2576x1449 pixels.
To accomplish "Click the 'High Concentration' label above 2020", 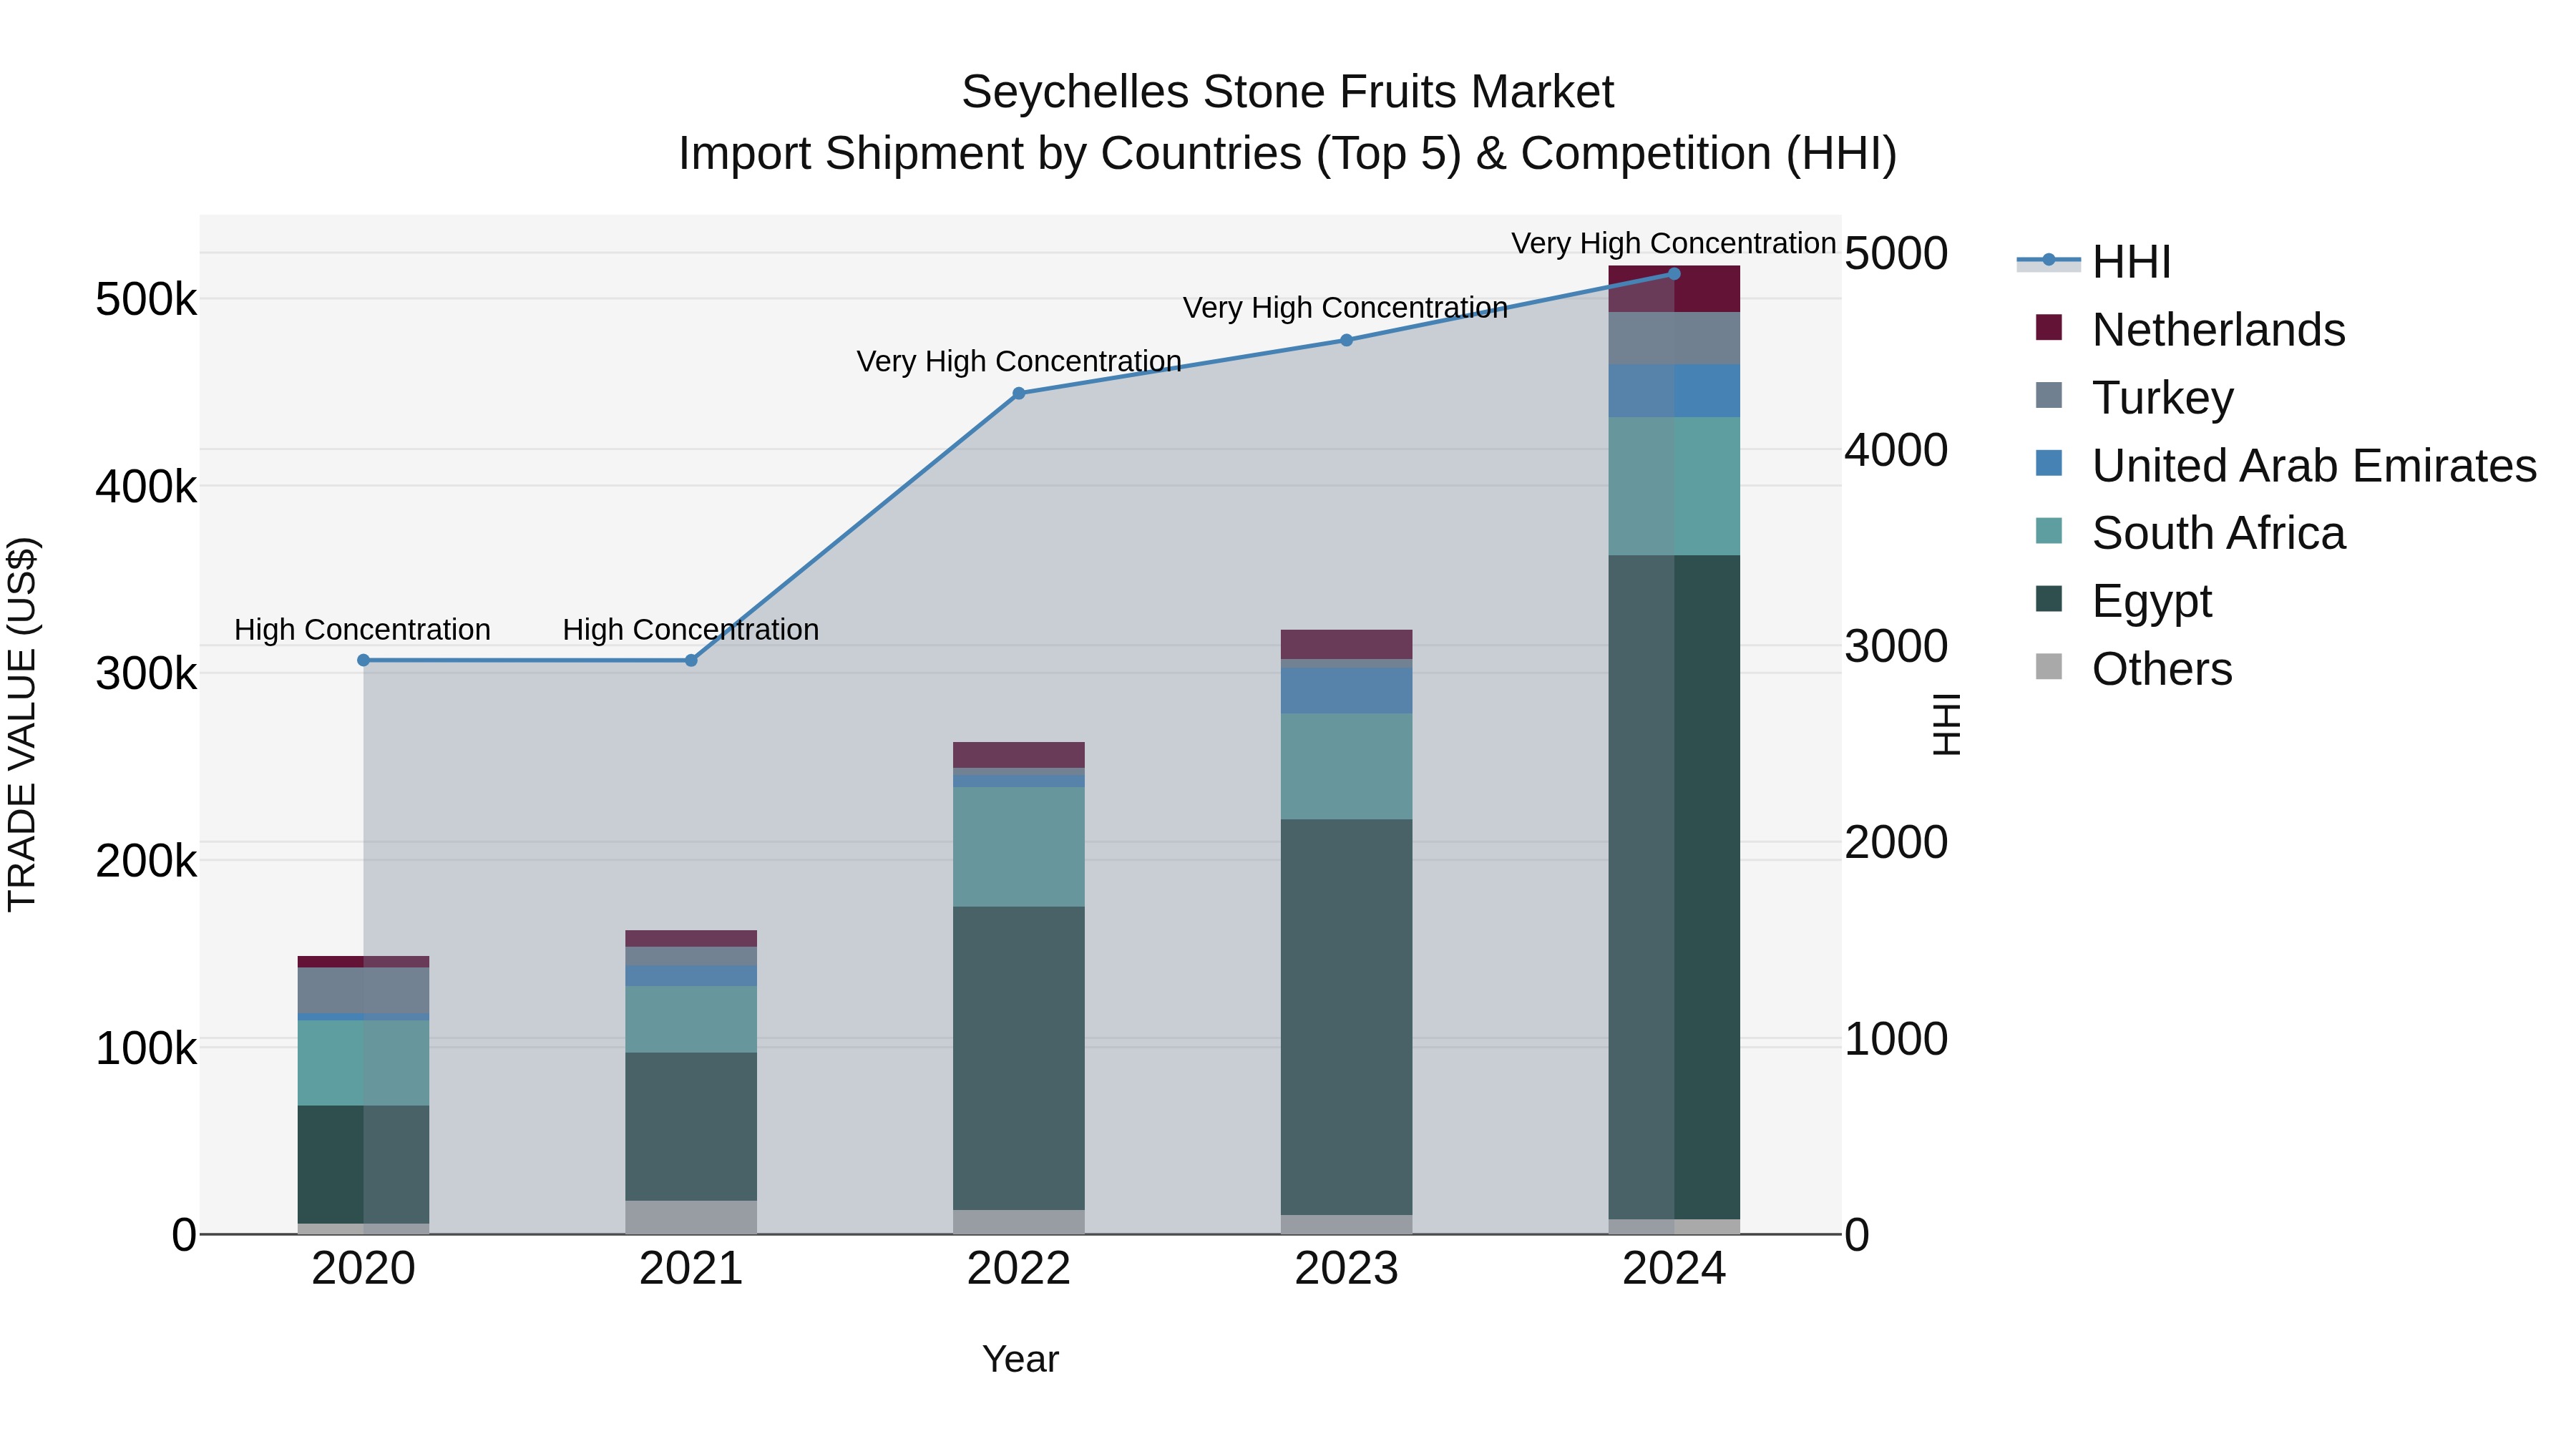I will pos(362,629).
